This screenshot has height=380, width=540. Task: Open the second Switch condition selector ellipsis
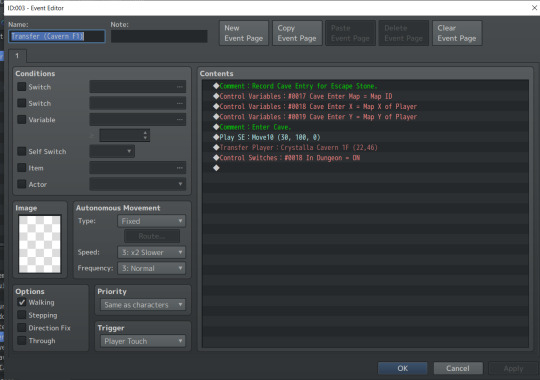coord(179,103)
